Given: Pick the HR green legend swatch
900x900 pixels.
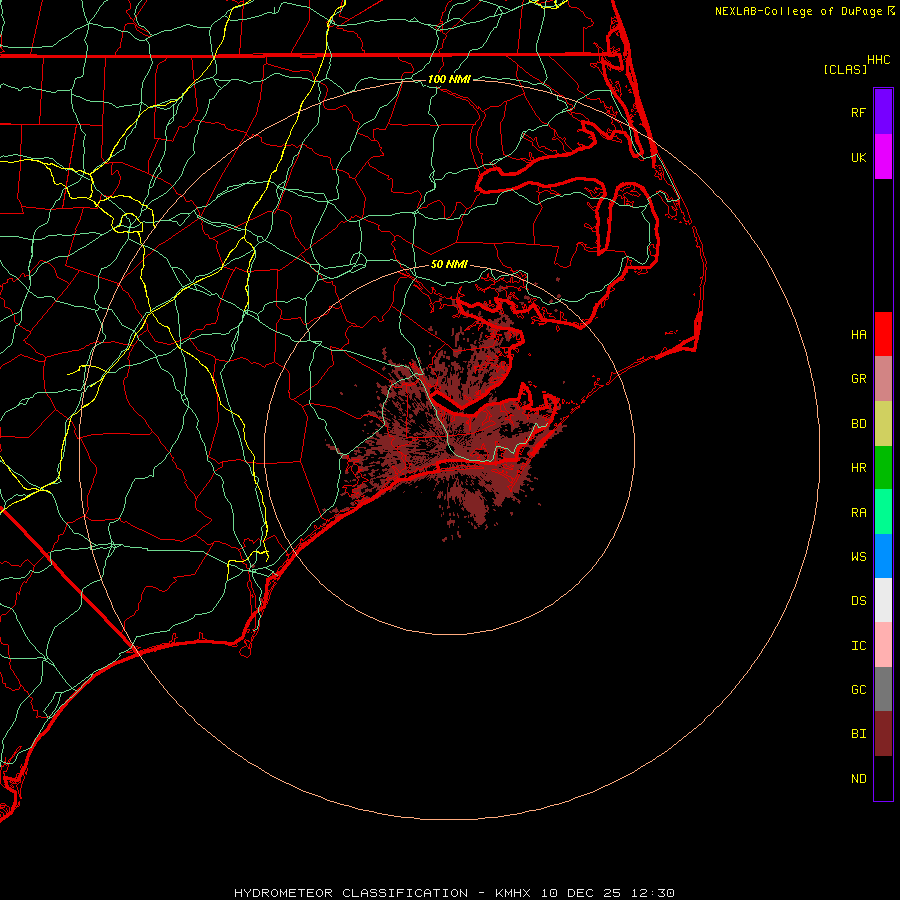Looking at the screenshot, I should pos(883,468).
